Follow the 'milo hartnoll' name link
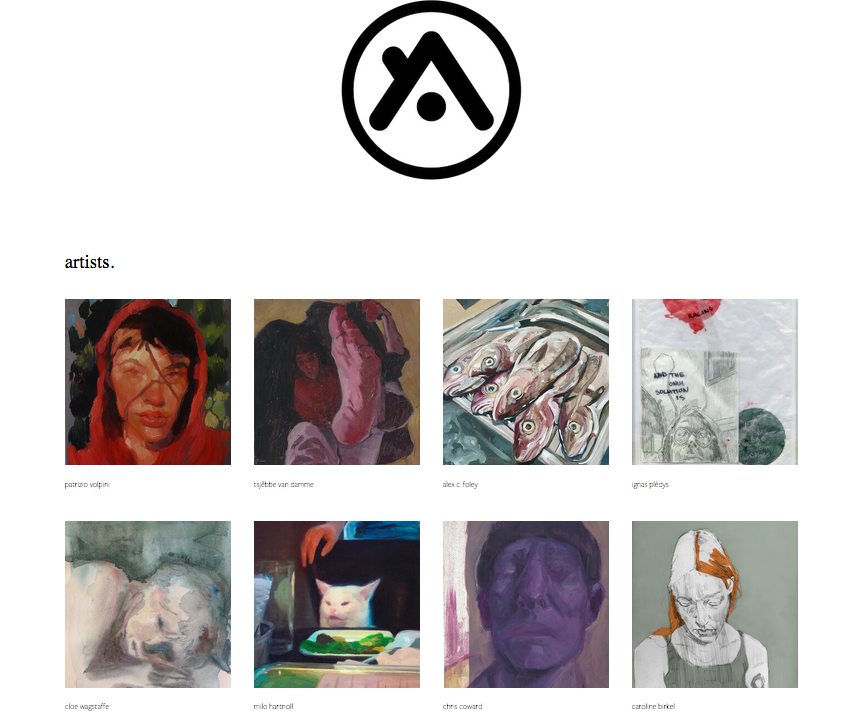The image size is (857, 711). tap(273, 706)
